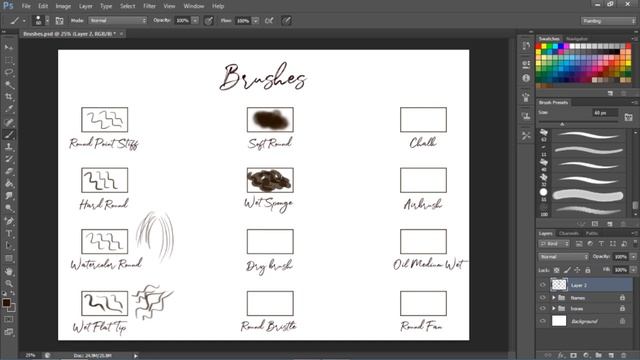Select the Move tool
640x360 pixels.
tap(9, 48)
